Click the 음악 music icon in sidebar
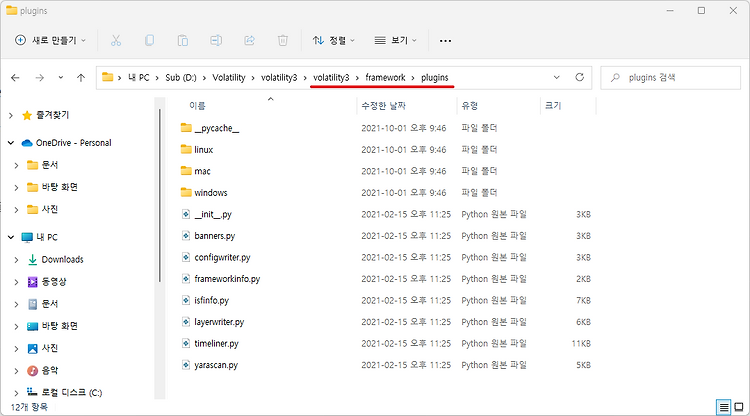 [x=33, y=370]
